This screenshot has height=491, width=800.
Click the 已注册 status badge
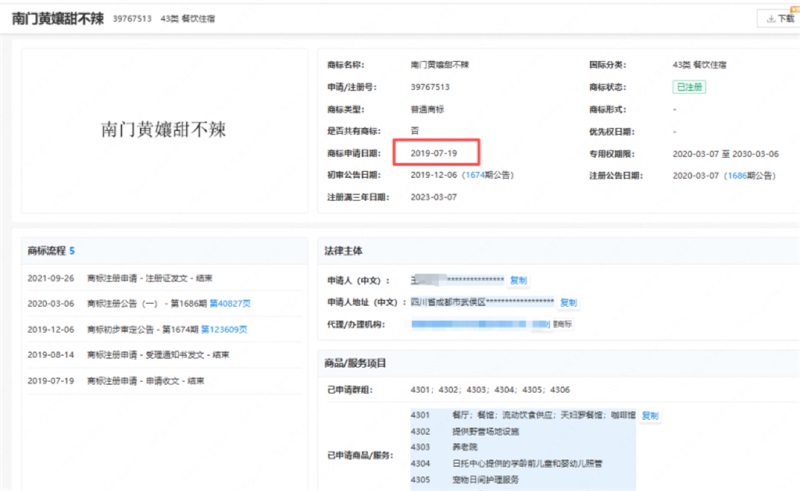[689, 87]
